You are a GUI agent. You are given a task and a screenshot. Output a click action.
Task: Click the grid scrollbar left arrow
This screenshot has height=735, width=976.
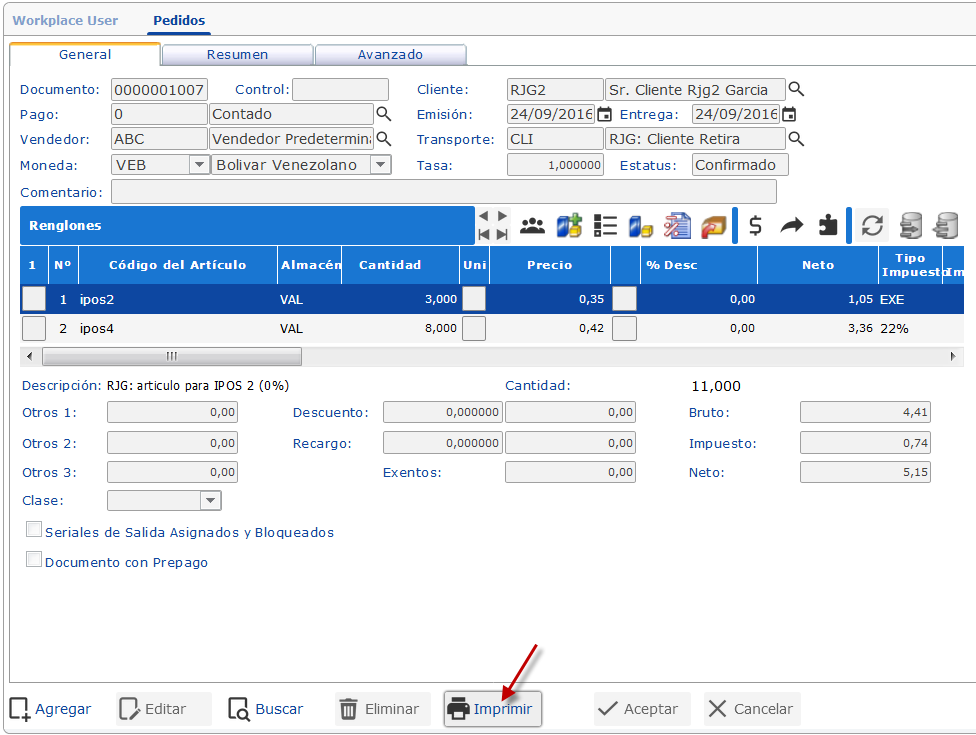(x=29, y=357)
